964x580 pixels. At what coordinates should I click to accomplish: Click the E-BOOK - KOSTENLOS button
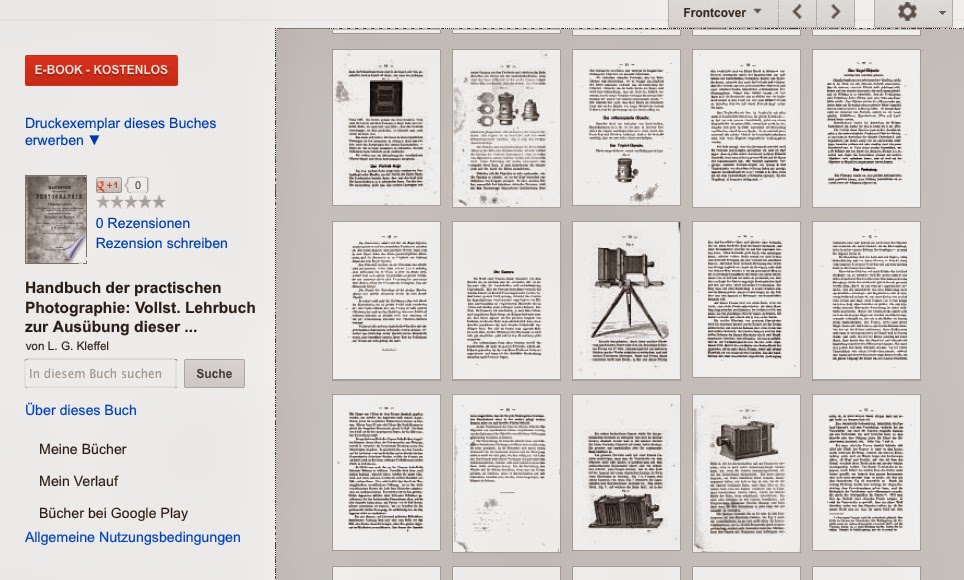click(x=101, y=70)
